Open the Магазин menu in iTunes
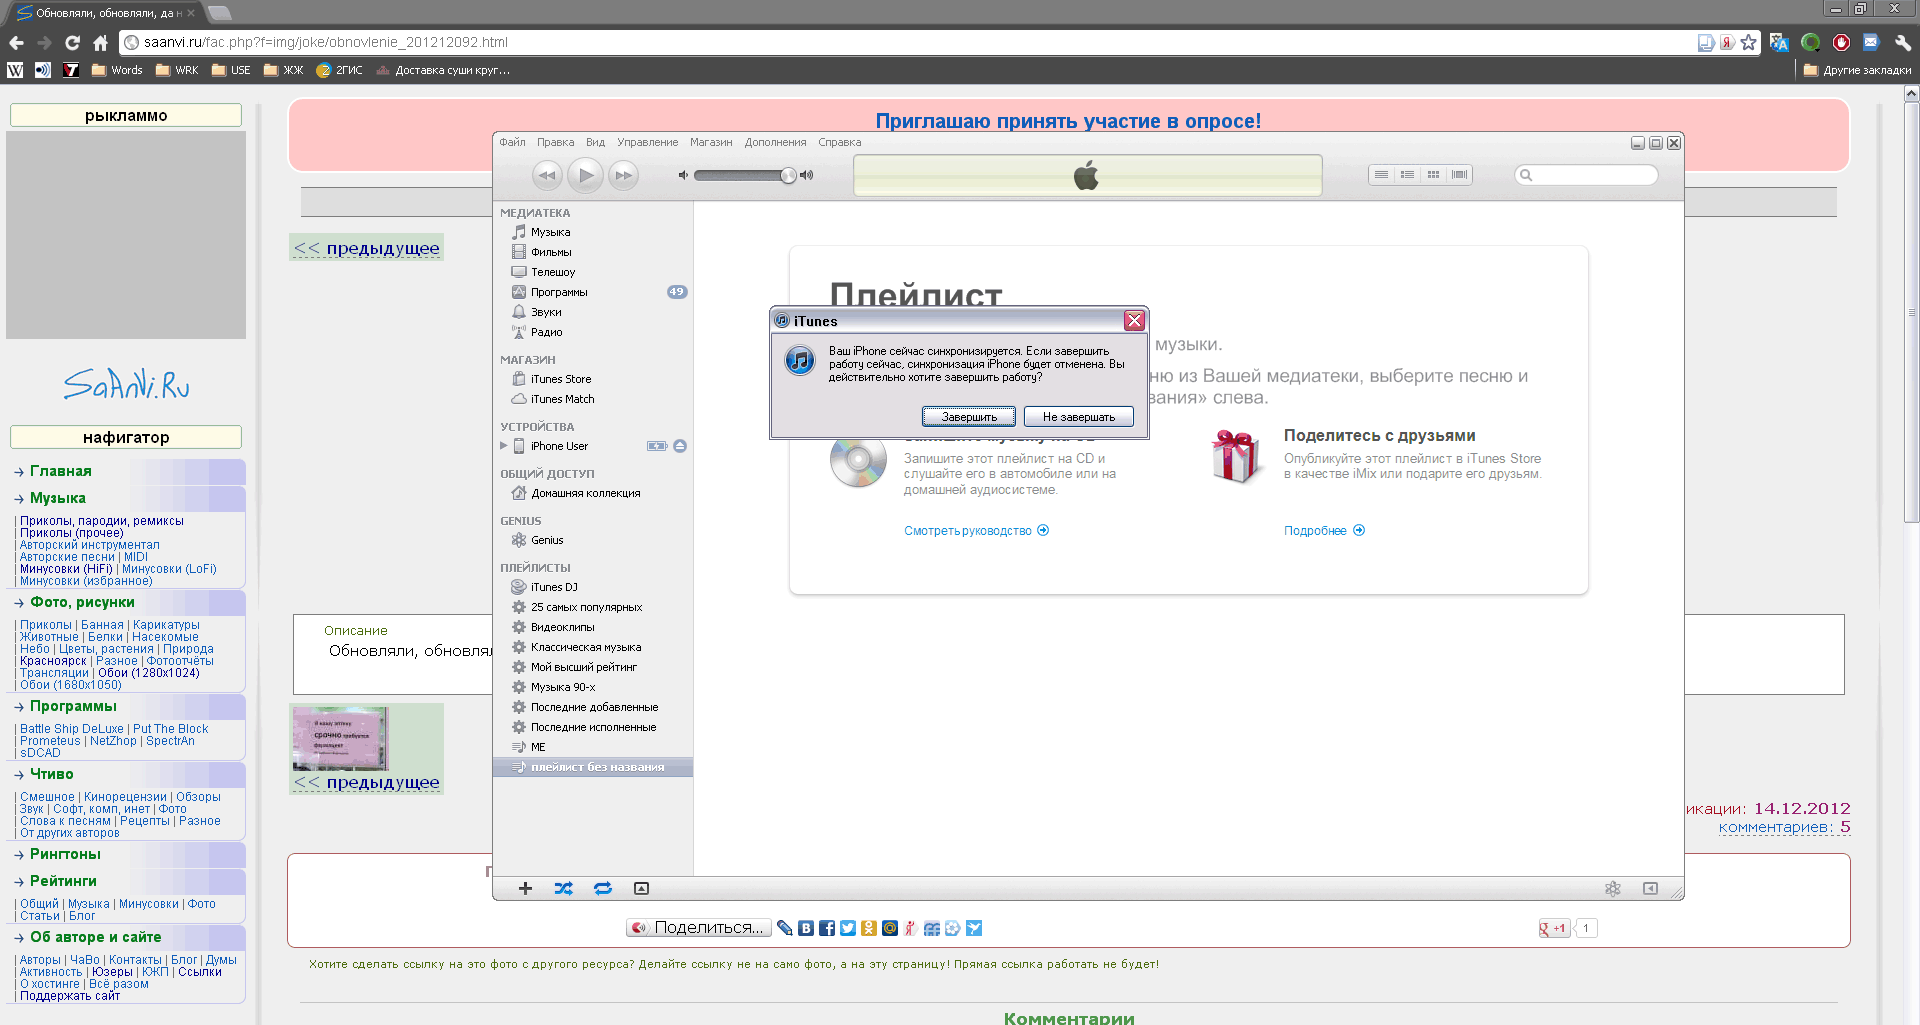This screenshot has width=1920, height=1025. [x=711, y=142]
